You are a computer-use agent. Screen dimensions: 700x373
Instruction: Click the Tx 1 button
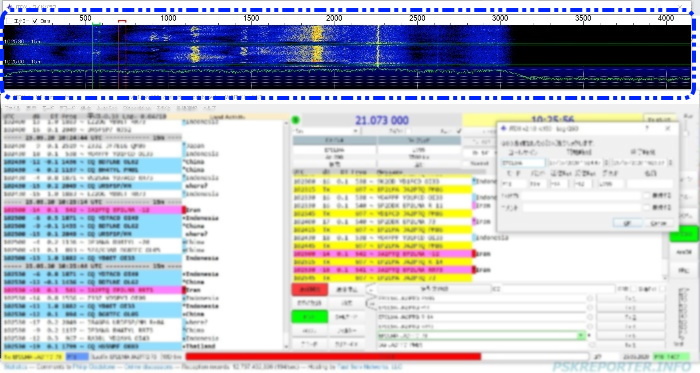pos(630,298)
